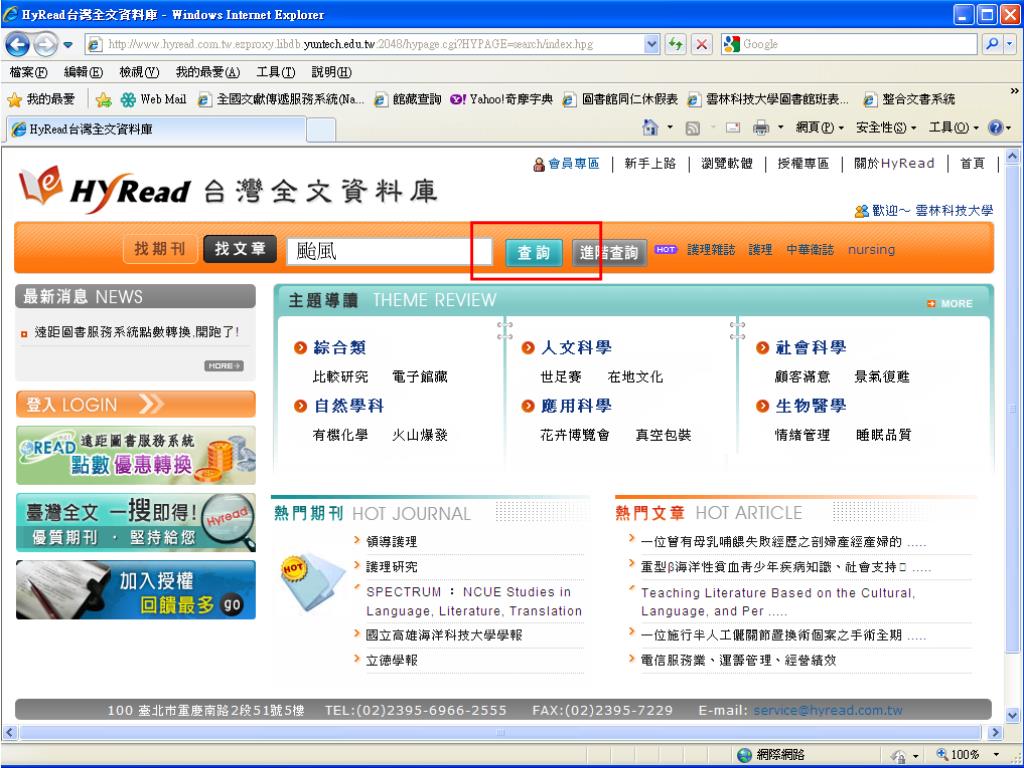Click the horizontal scrollbar track
The height and width of the screenshot is (768, 1024).
(500, 732)
